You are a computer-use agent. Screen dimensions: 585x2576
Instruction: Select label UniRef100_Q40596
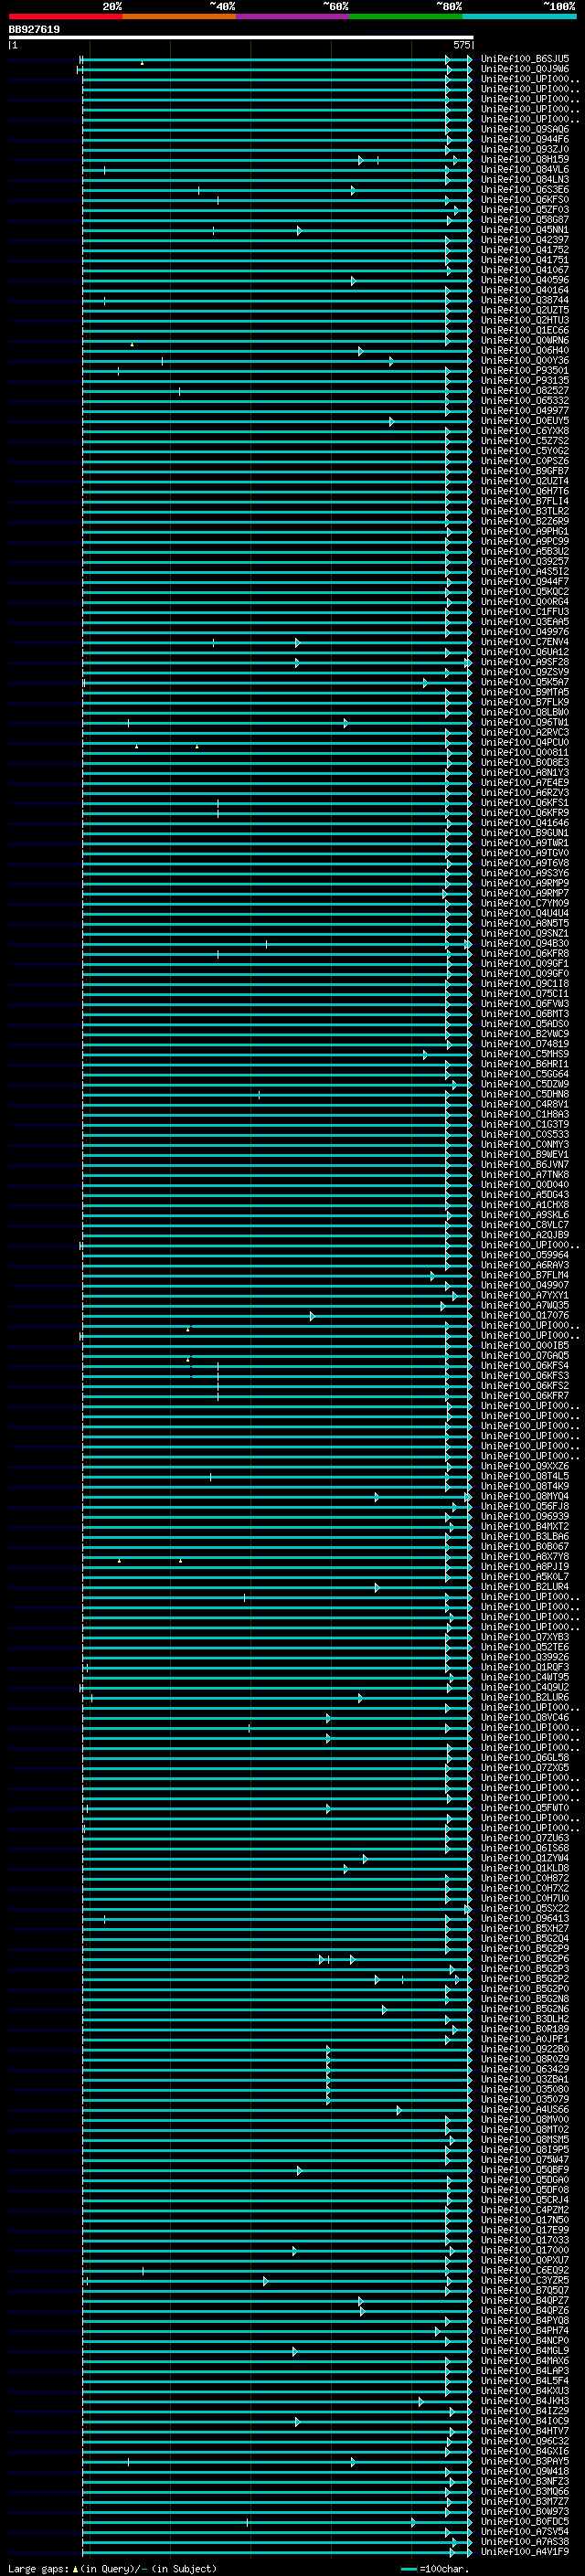(x=525, y=280)
